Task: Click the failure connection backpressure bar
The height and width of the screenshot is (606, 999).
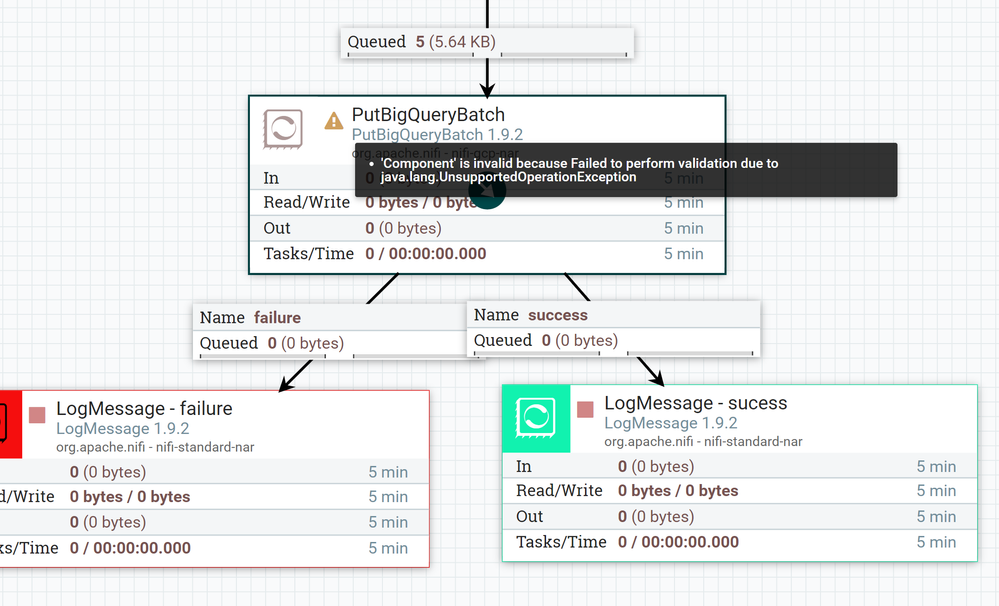Action: coord(340,356)
